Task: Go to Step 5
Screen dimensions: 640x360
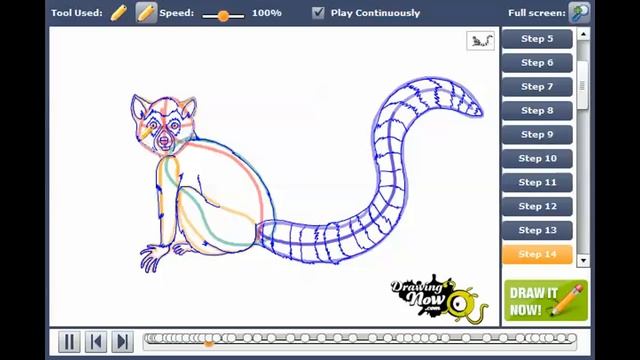Action: click(537, 39)
